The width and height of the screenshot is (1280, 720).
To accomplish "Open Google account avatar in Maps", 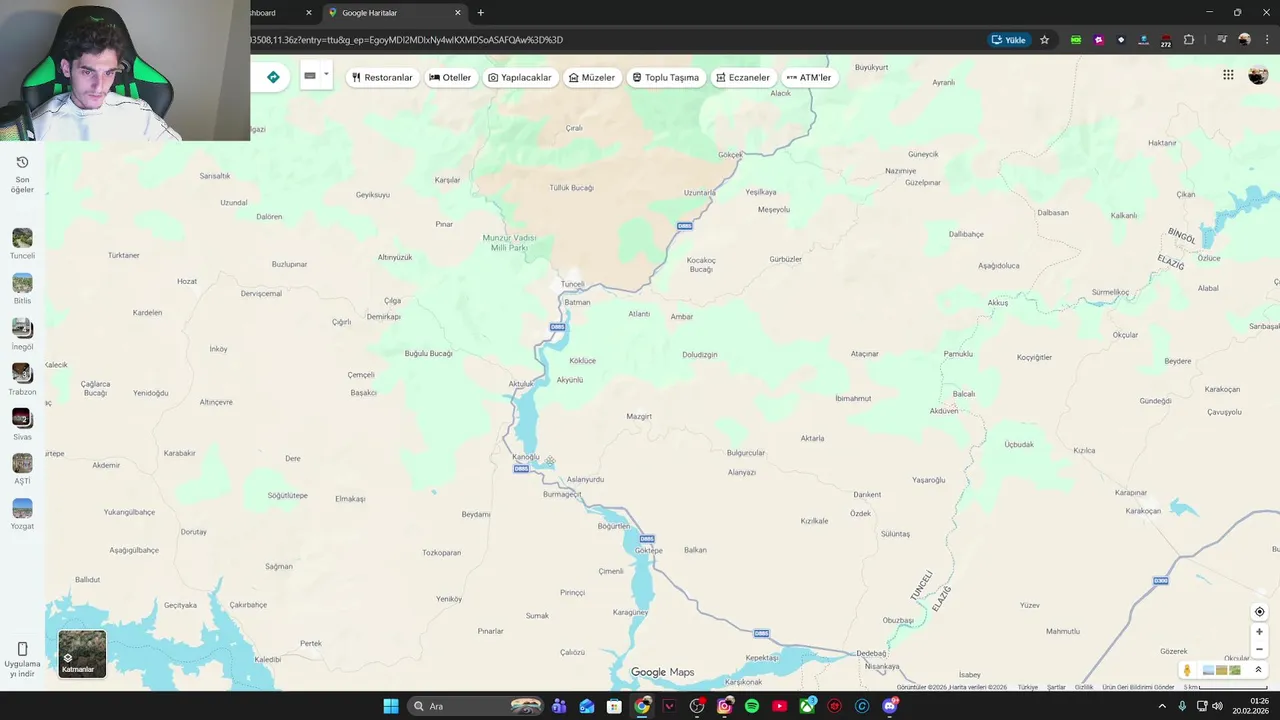I will [1258, 75].
